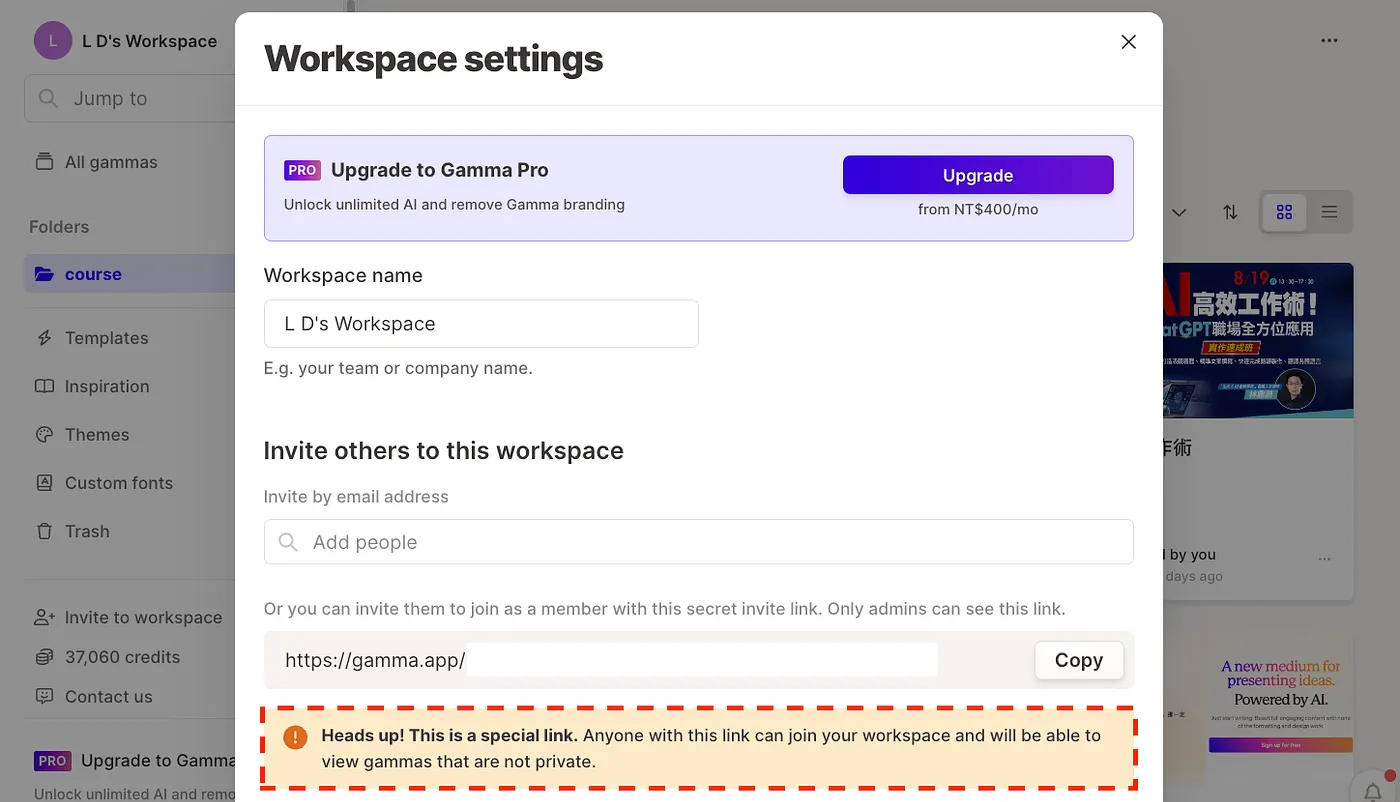Screen dimensions: 1400x802
Task: Open the AI course gamma thumbnail
Action: click(1258, 341)
